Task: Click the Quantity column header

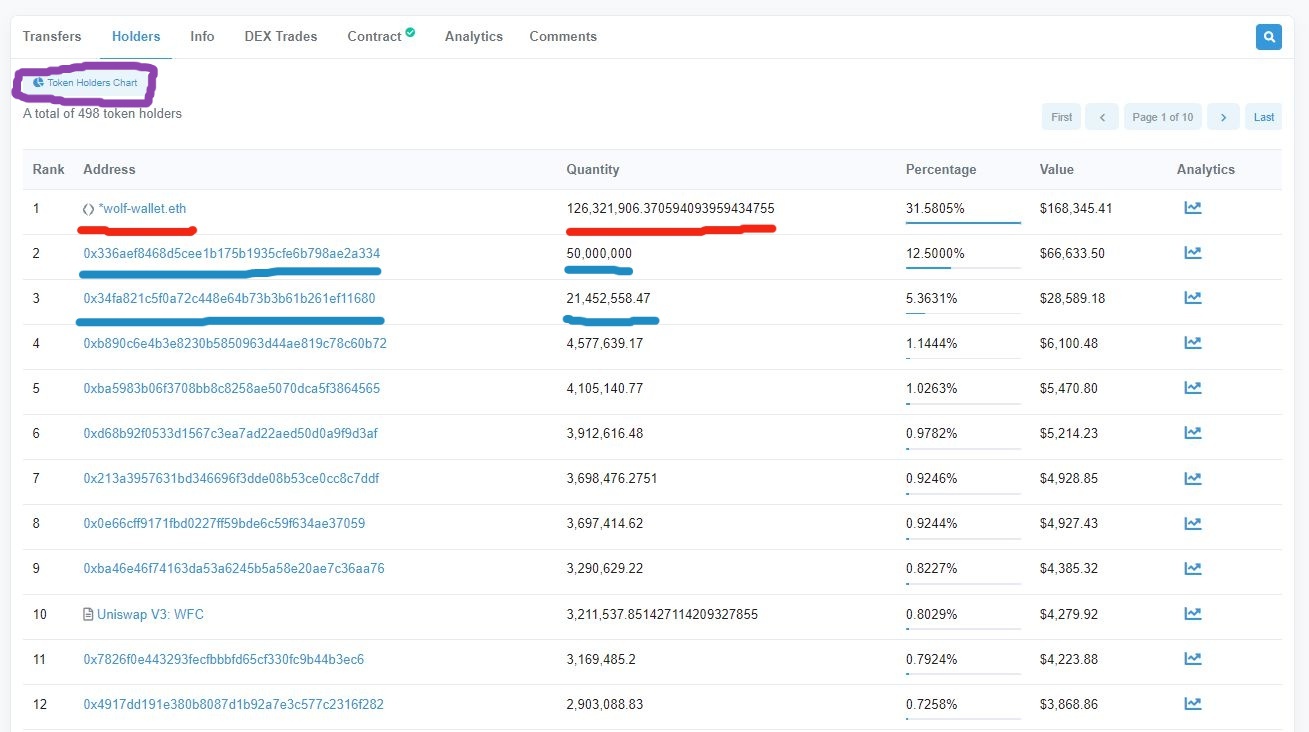Action: [x=593, y=169]
